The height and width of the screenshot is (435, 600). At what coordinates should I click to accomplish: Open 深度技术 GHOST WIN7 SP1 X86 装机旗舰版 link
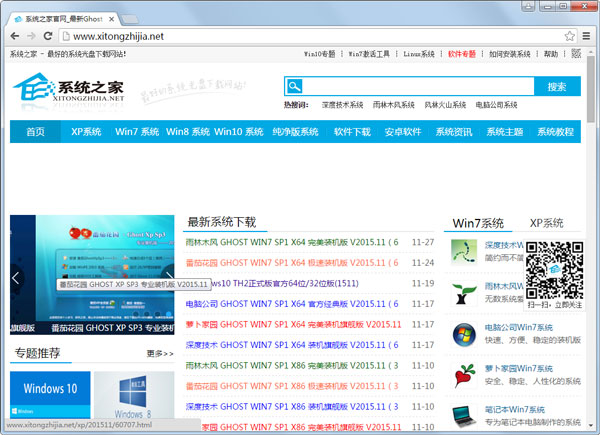[x=292, y=407]
